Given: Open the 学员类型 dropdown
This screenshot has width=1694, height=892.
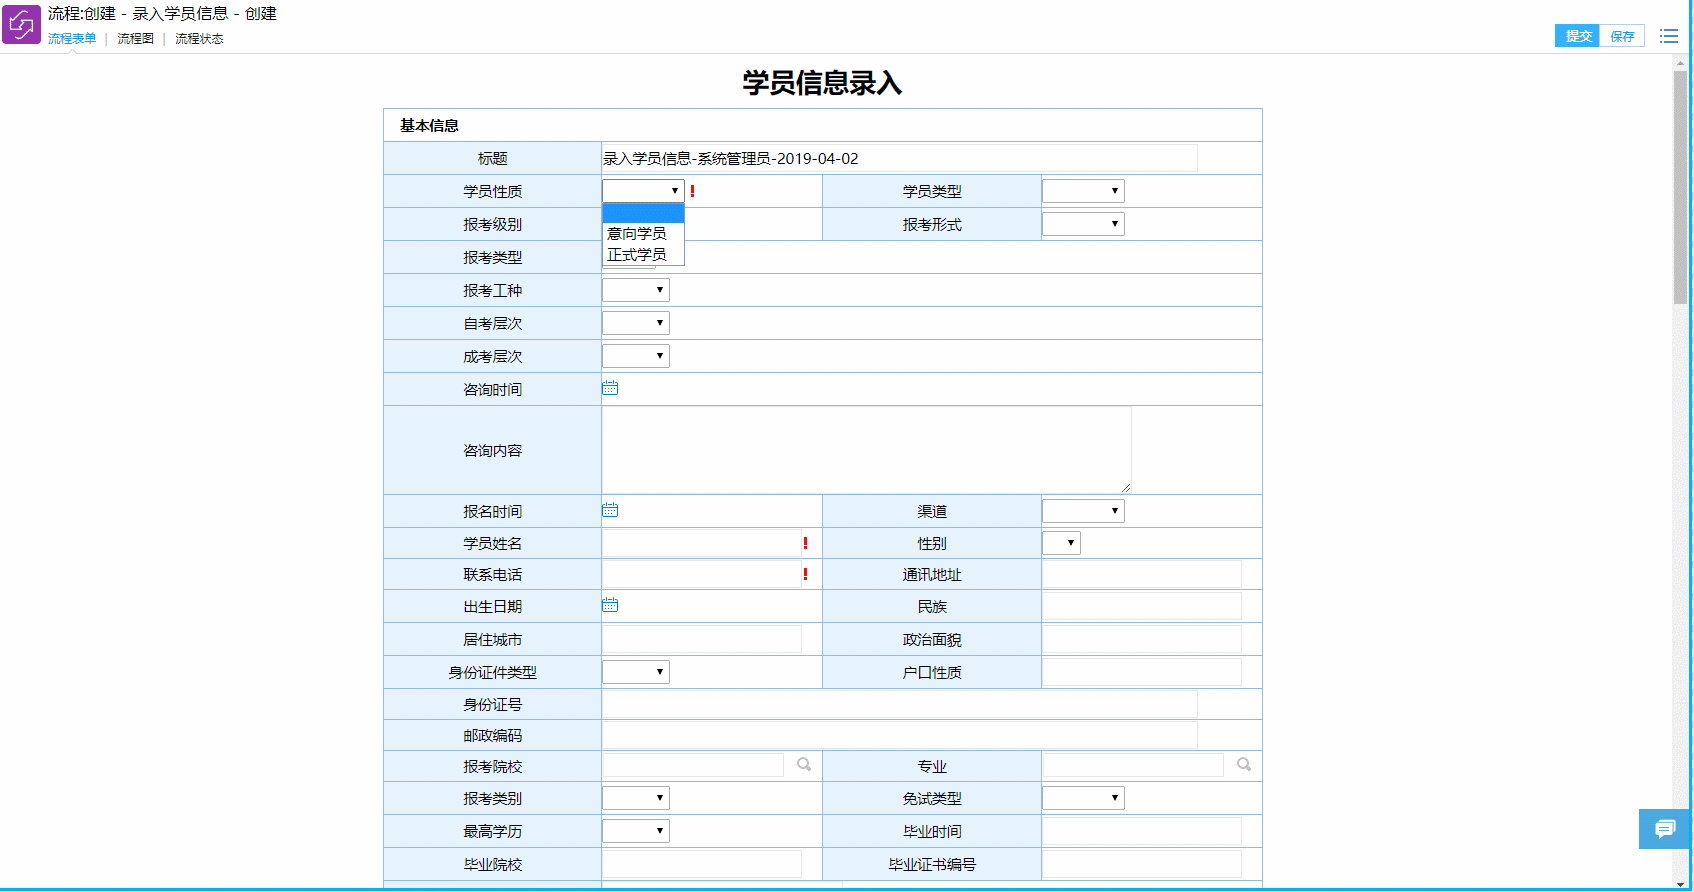Looking at the screenshot, I should (1083, 191).
